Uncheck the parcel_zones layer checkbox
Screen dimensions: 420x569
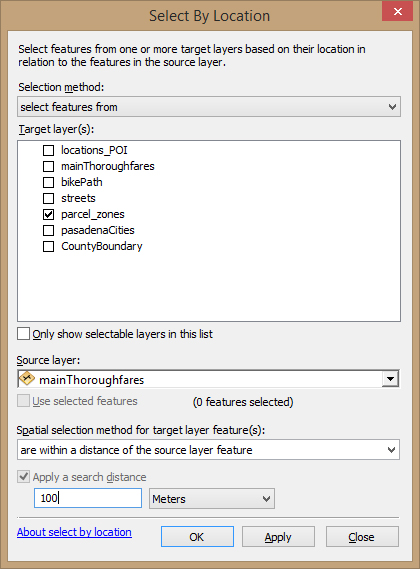[x=48, y=214]
